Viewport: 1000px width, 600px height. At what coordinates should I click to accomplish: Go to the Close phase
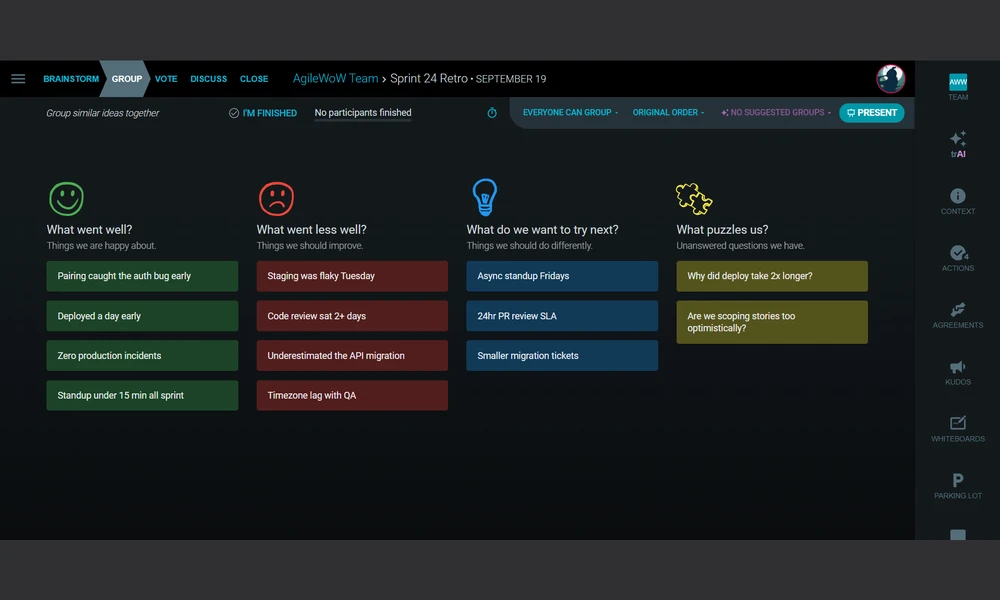(254, 79)
